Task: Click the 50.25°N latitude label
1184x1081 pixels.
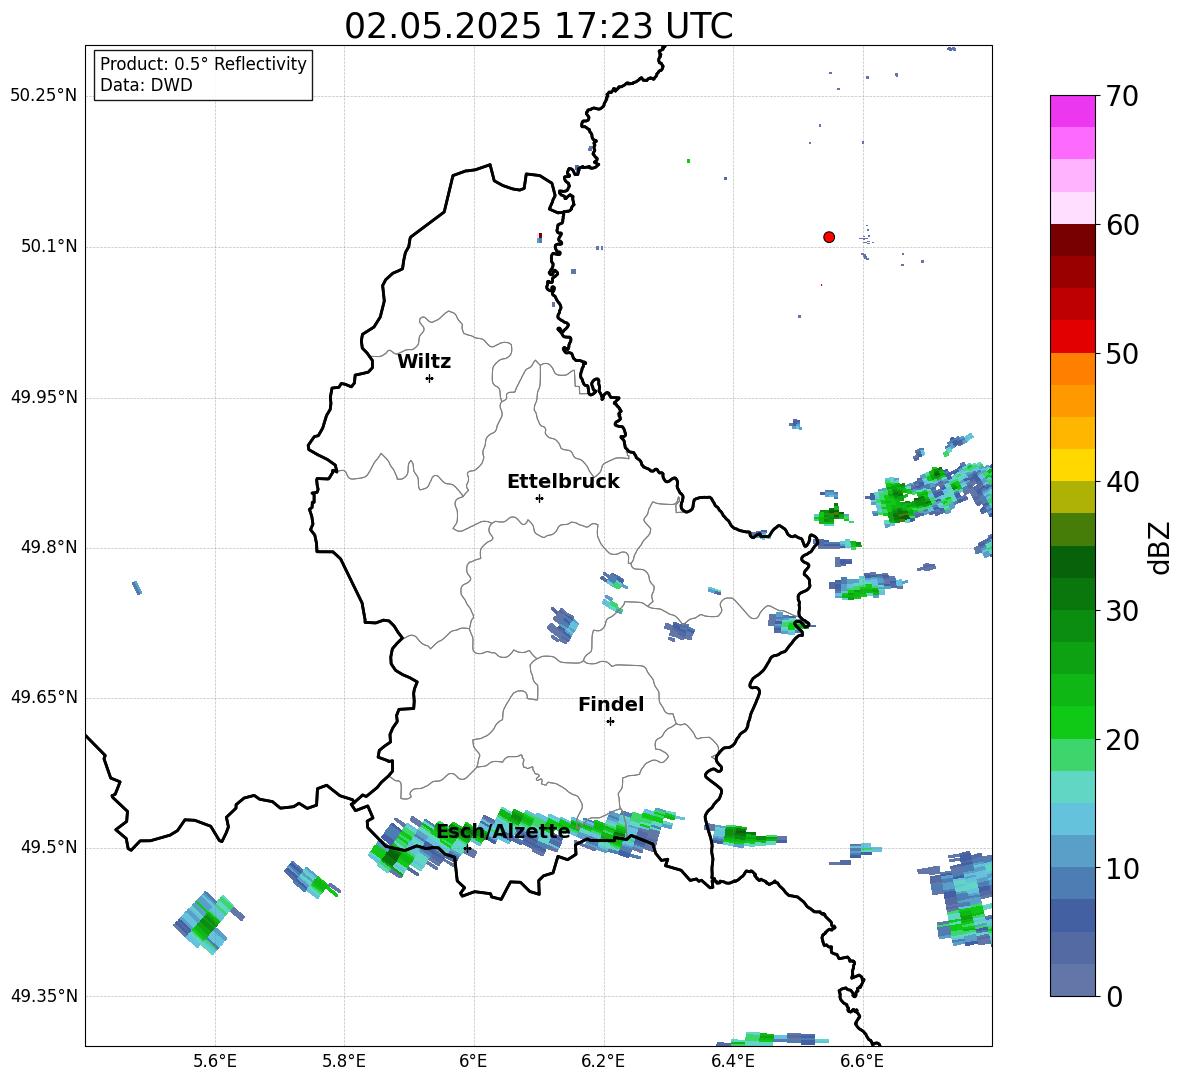Action: 44,96
